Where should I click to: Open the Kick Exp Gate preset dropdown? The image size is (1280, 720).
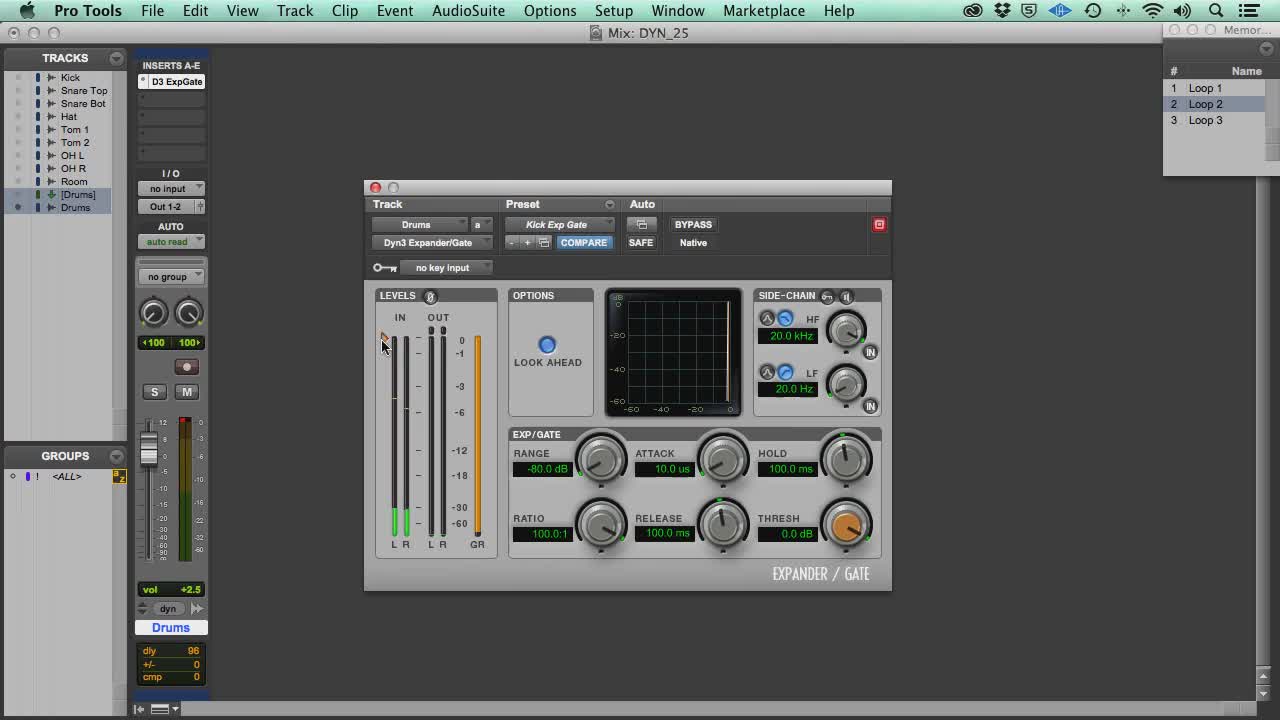(x=559, y=225)
